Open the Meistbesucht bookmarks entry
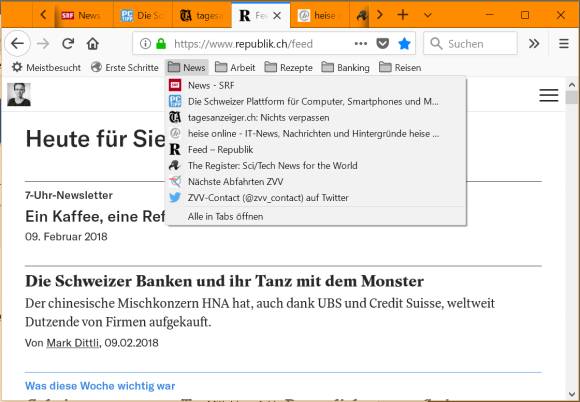This screenshot has width=580, height=402. pos(46,68)
